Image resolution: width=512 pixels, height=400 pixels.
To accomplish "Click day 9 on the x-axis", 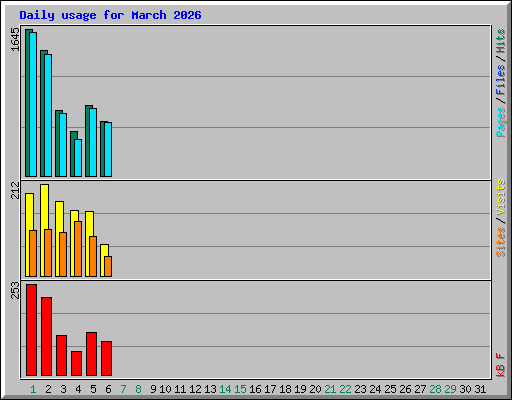I will 153,389.
